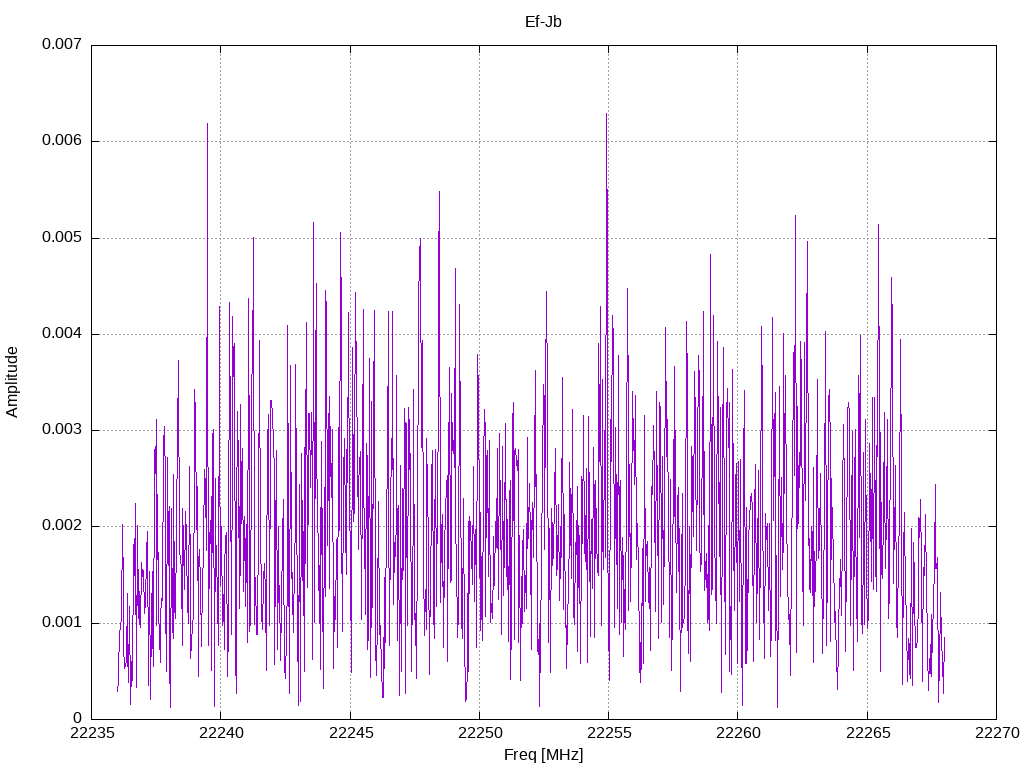Screen dimensions: 1024x768
Task: Click the Amplitude y-axis label
Action: 12,382
